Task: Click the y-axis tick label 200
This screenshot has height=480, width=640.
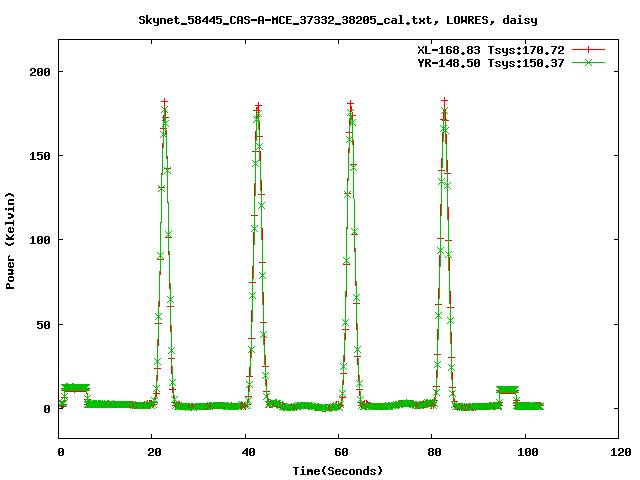Action: pos(40,72)
